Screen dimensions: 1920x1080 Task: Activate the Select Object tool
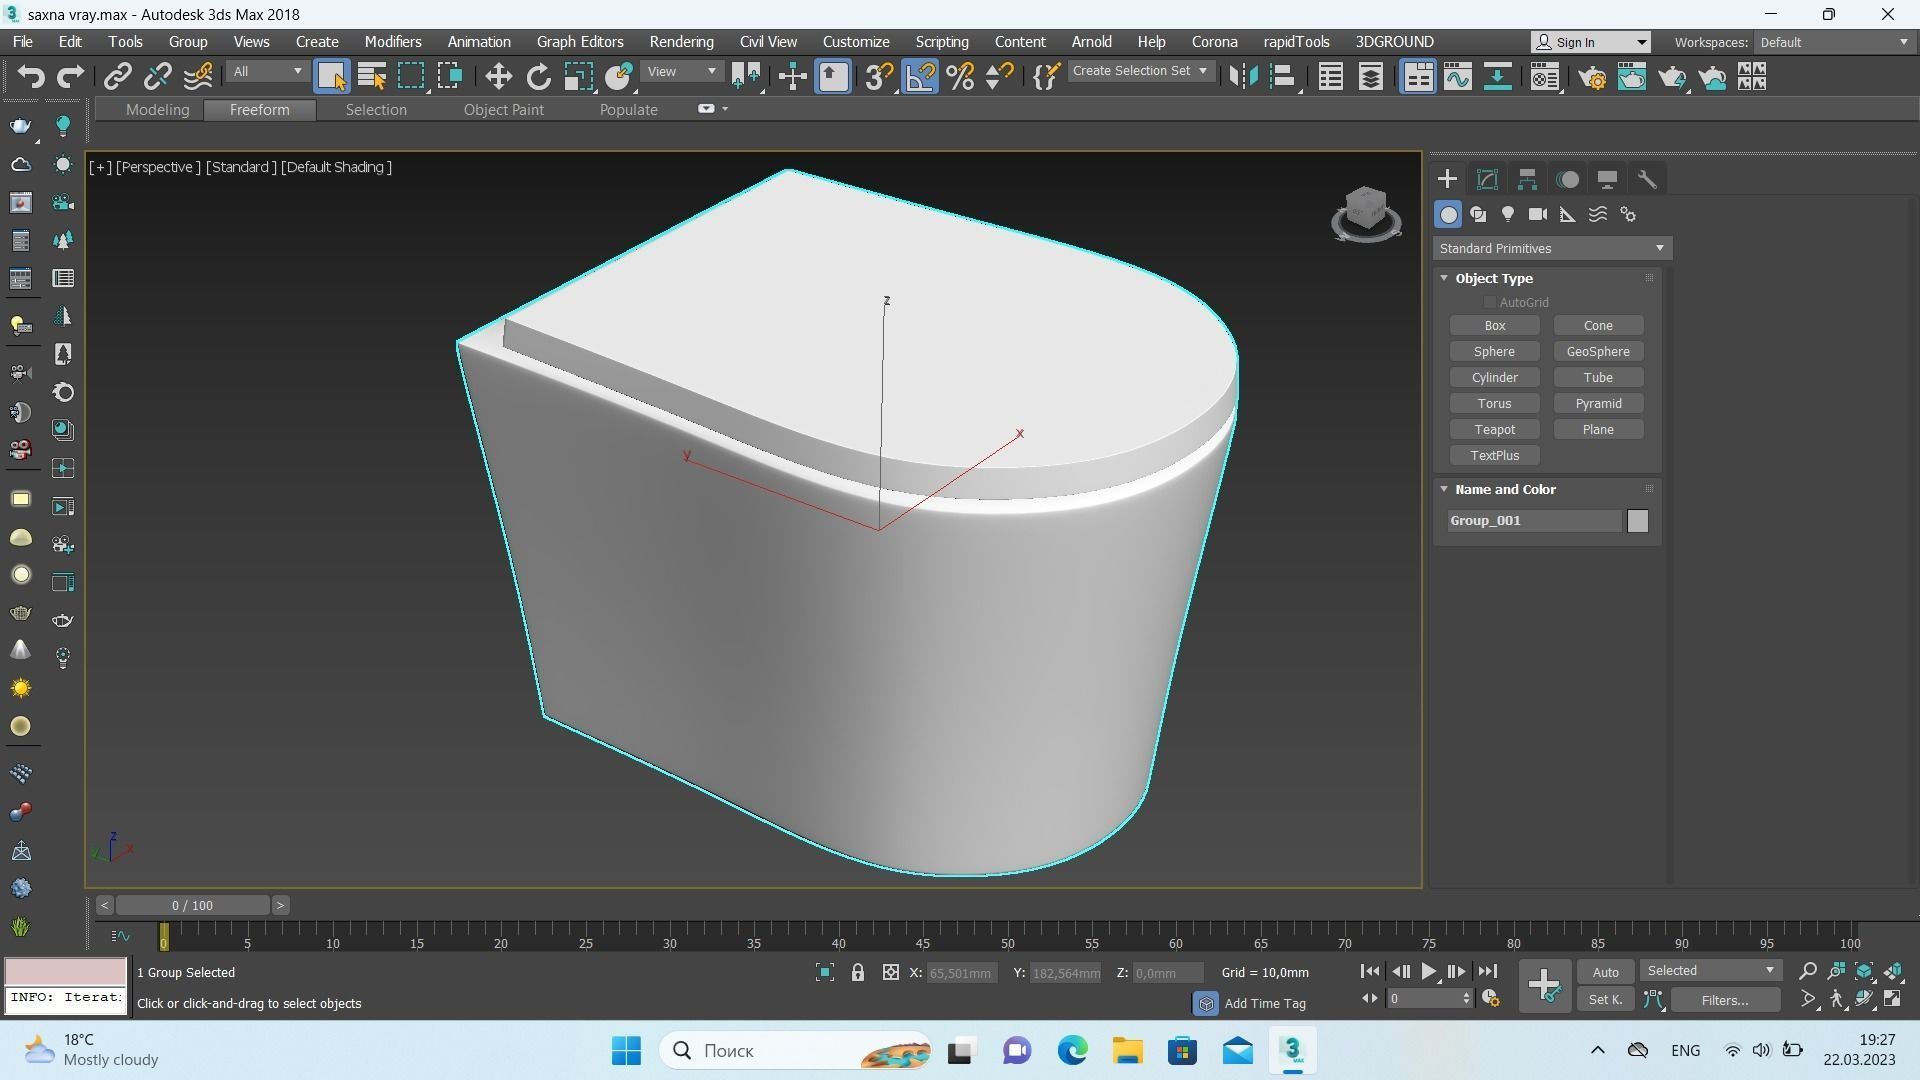coord(331,77)
